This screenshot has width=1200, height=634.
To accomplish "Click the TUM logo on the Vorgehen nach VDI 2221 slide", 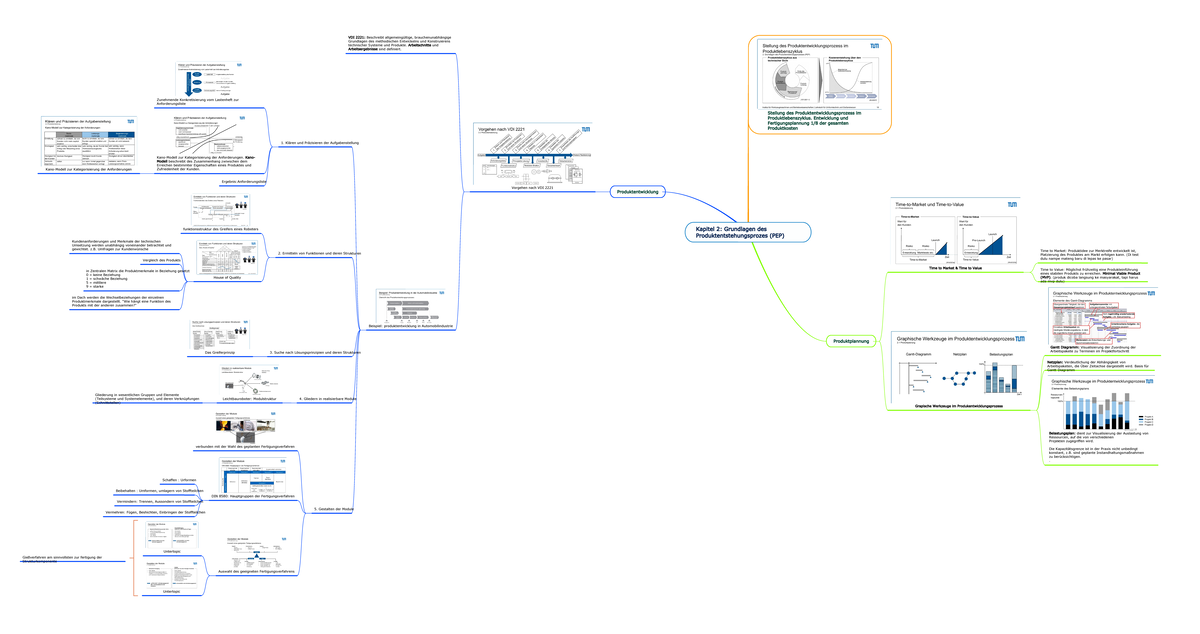I will 586,130.
